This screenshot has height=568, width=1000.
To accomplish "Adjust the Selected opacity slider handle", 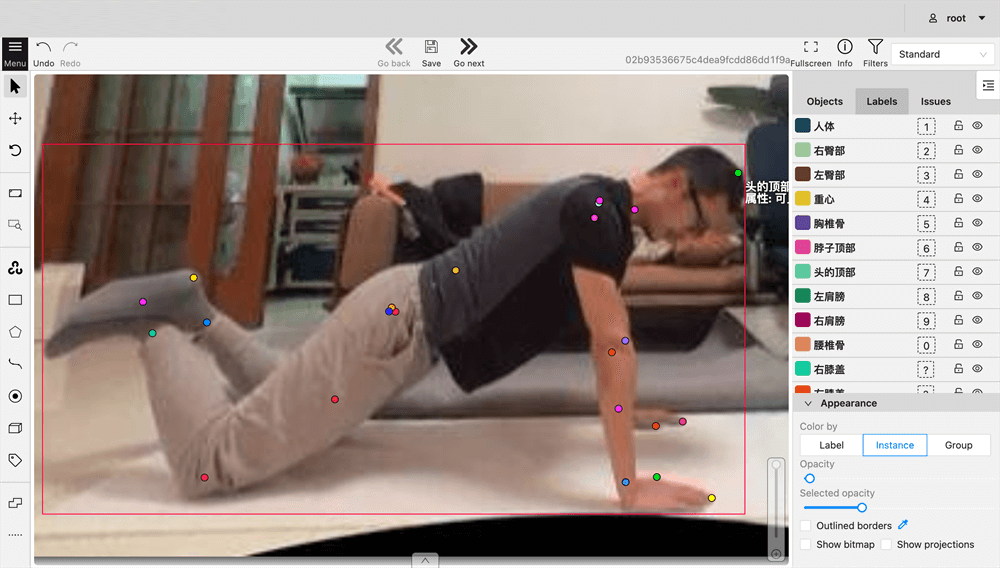I will (862, 507).
